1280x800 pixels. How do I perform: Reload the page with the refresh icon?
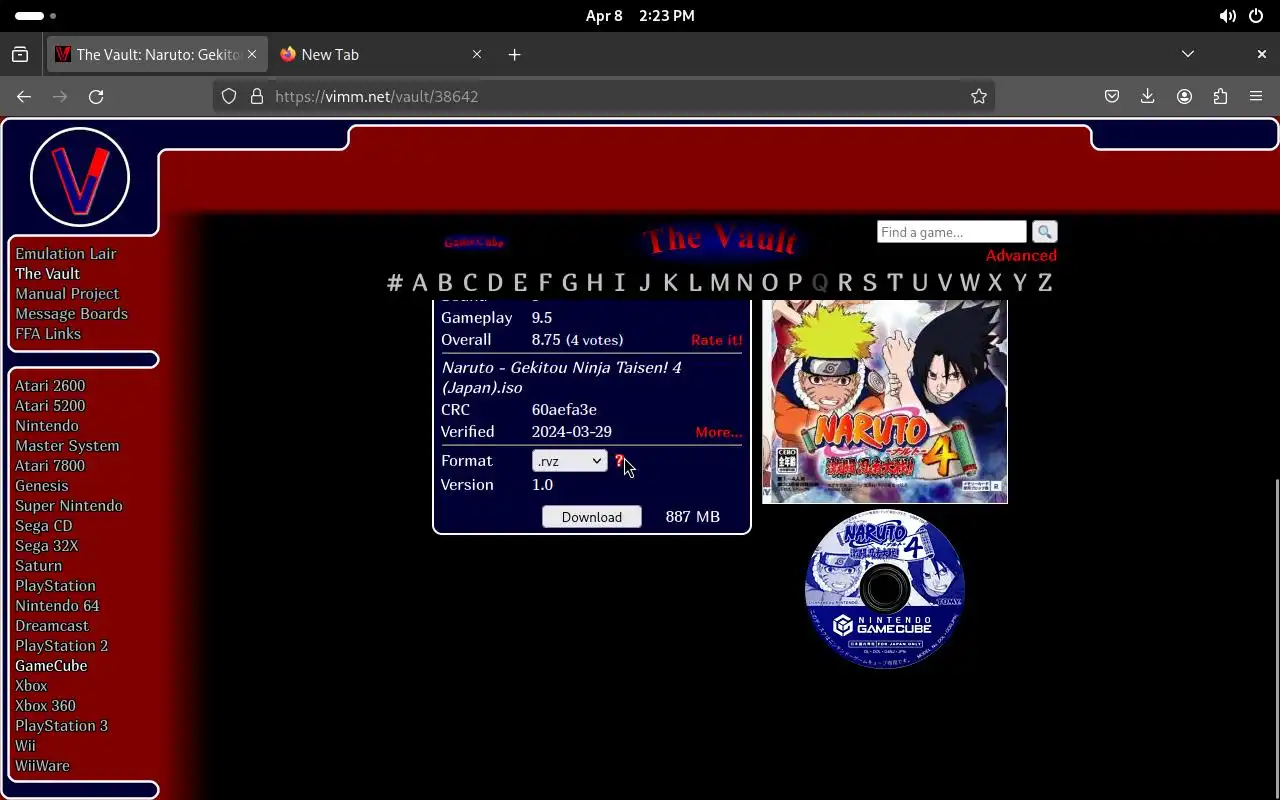click(x=96, y=96)
